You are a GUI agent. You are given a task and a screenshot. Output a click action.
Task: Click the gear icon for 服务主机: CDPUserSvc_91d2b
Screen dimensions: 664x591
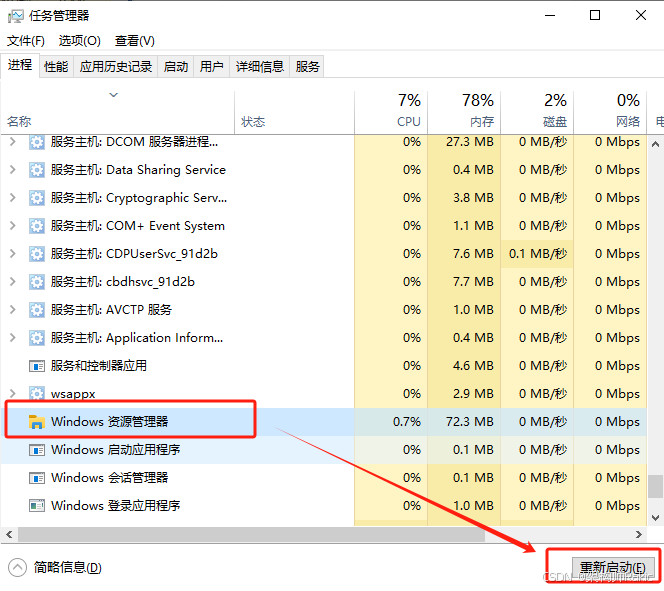point(37,254)
